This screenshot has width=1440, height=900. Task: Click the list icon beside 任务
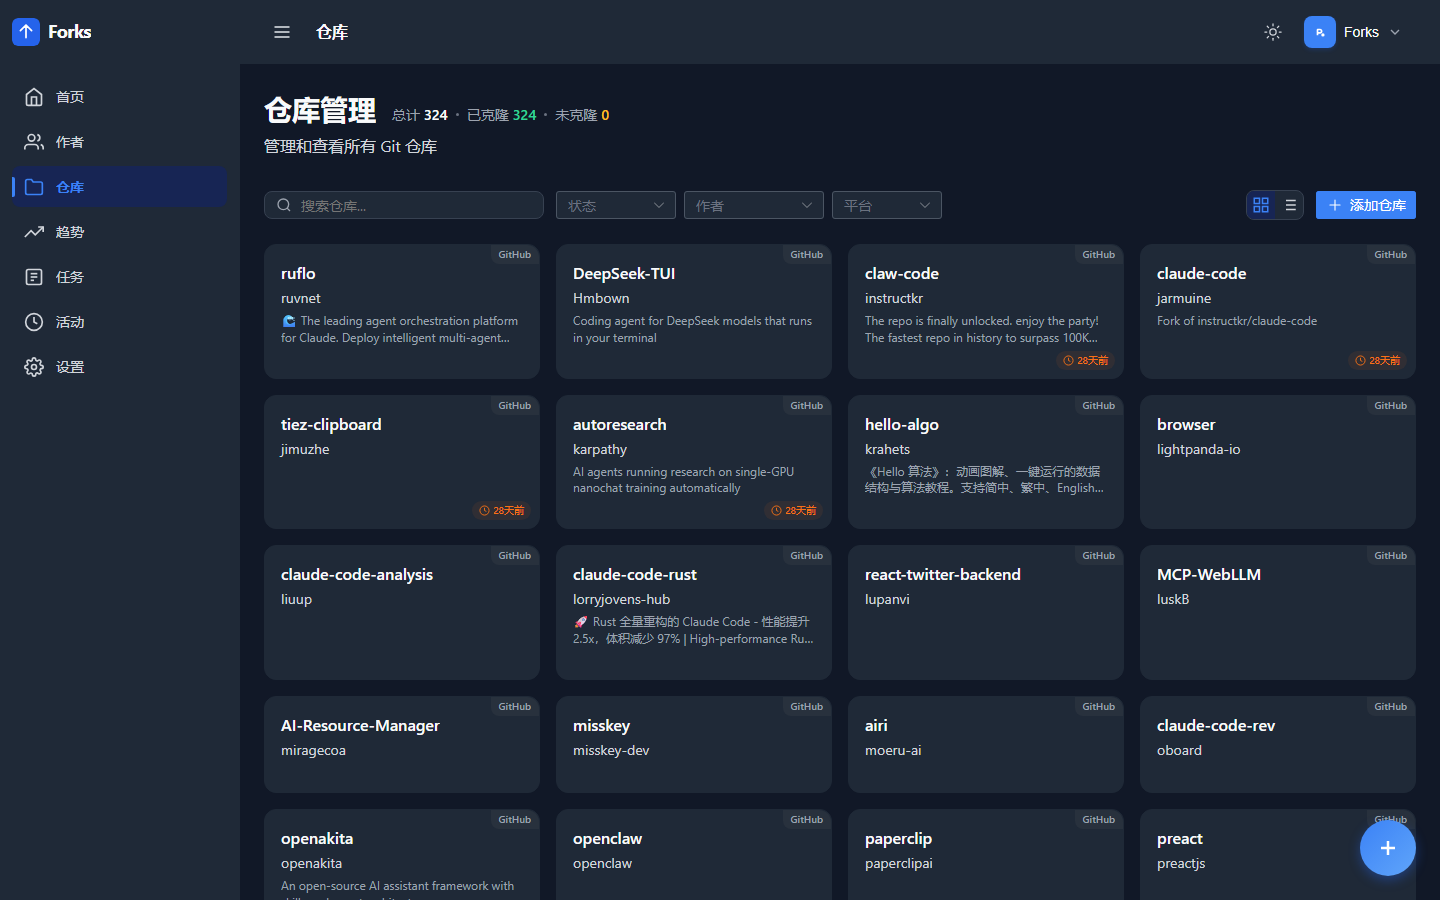(x=34, y=277)
